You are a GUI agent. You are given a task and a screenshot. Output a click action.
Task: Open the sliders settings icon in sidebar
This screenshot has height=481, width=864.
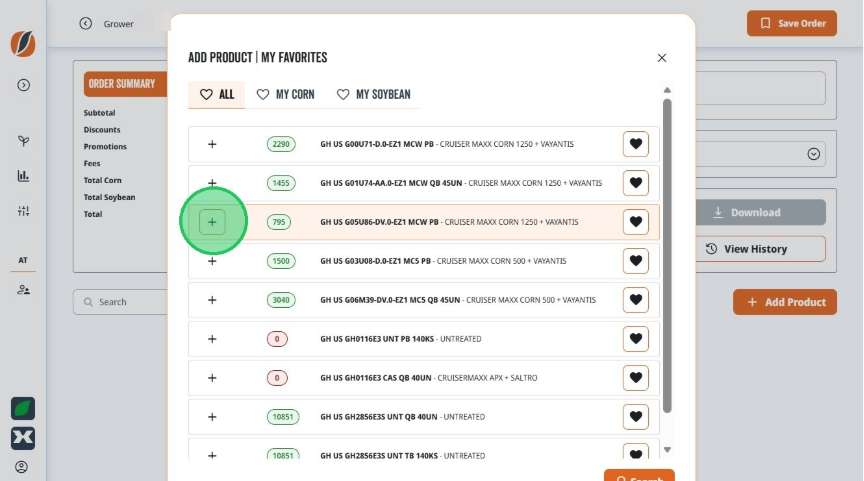click(x=23, y=211)
